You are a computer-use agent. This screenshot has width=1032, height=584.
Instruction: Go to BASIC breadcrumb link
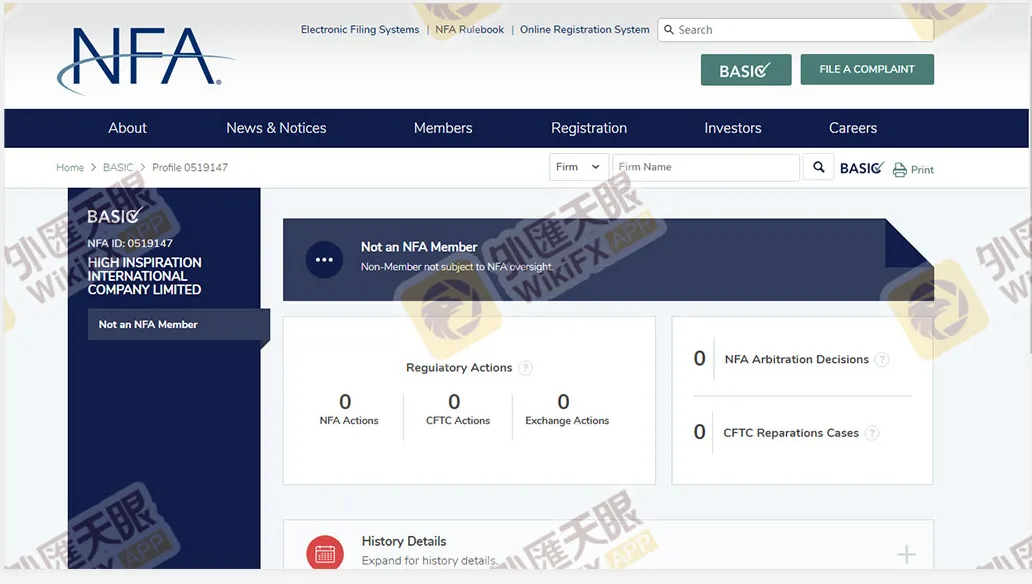click(118, 167)
